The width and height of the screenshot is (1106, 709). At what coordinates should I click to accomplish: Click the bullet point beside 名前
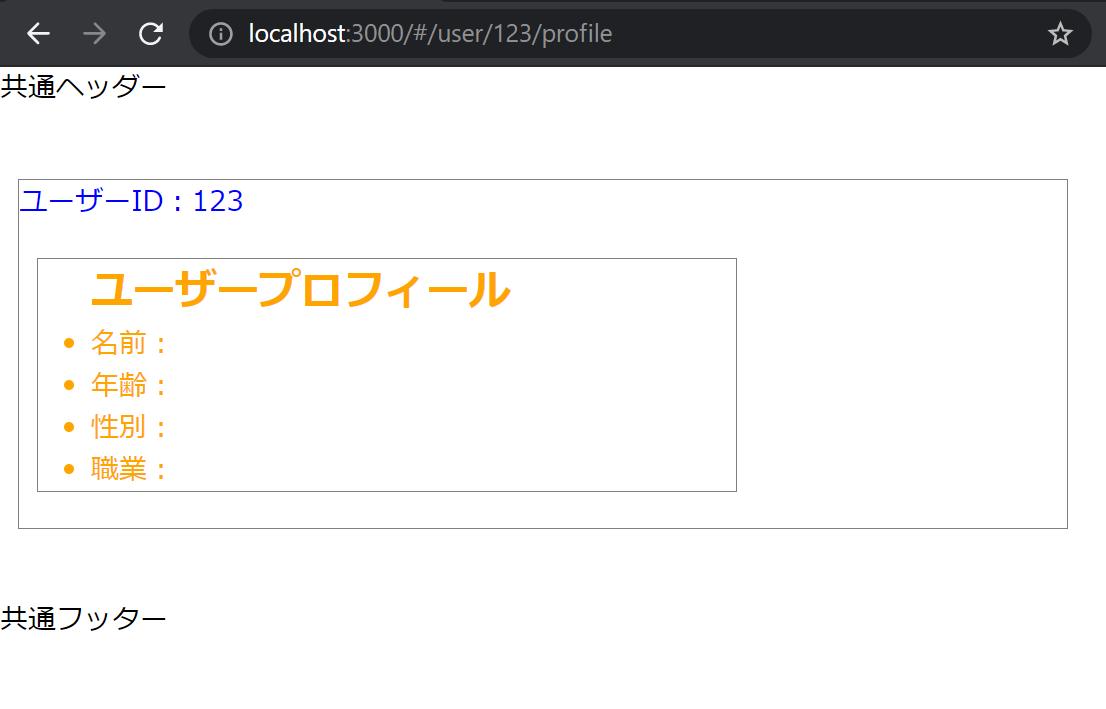(69, 344)
